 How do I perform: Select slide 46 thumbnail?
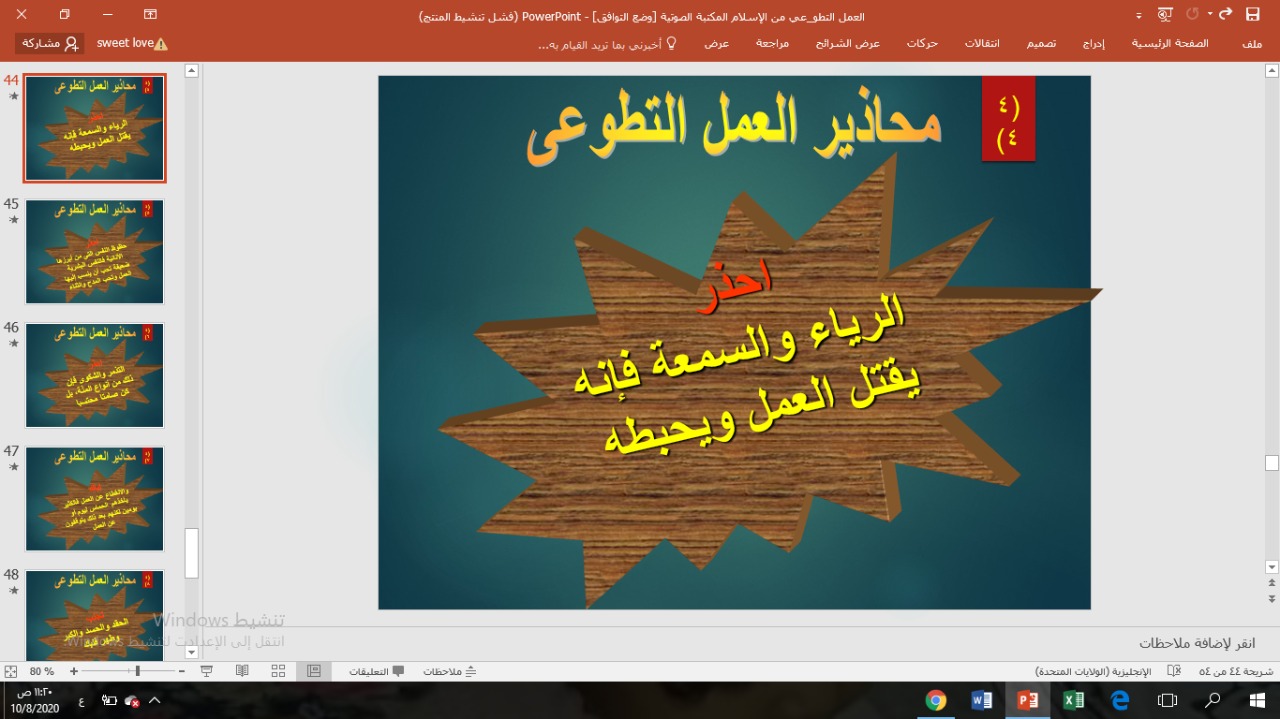point(94,375)
